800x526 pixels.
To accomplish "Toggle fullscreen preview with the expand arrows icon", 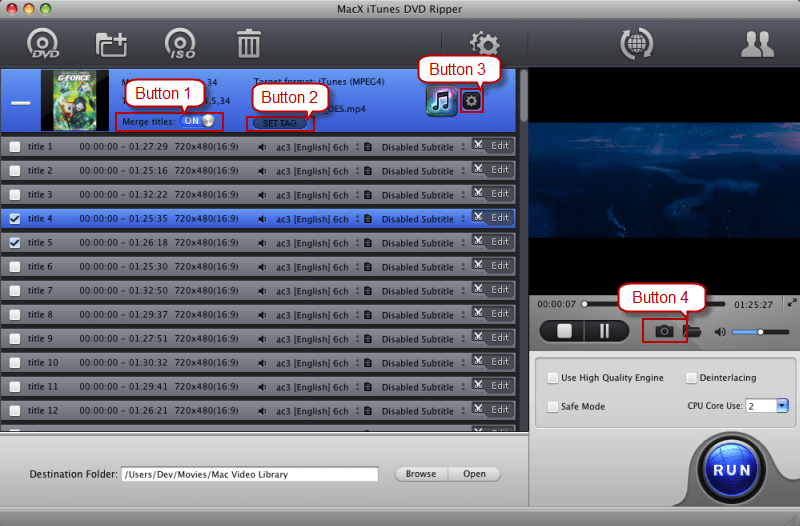I will (792, 303).
